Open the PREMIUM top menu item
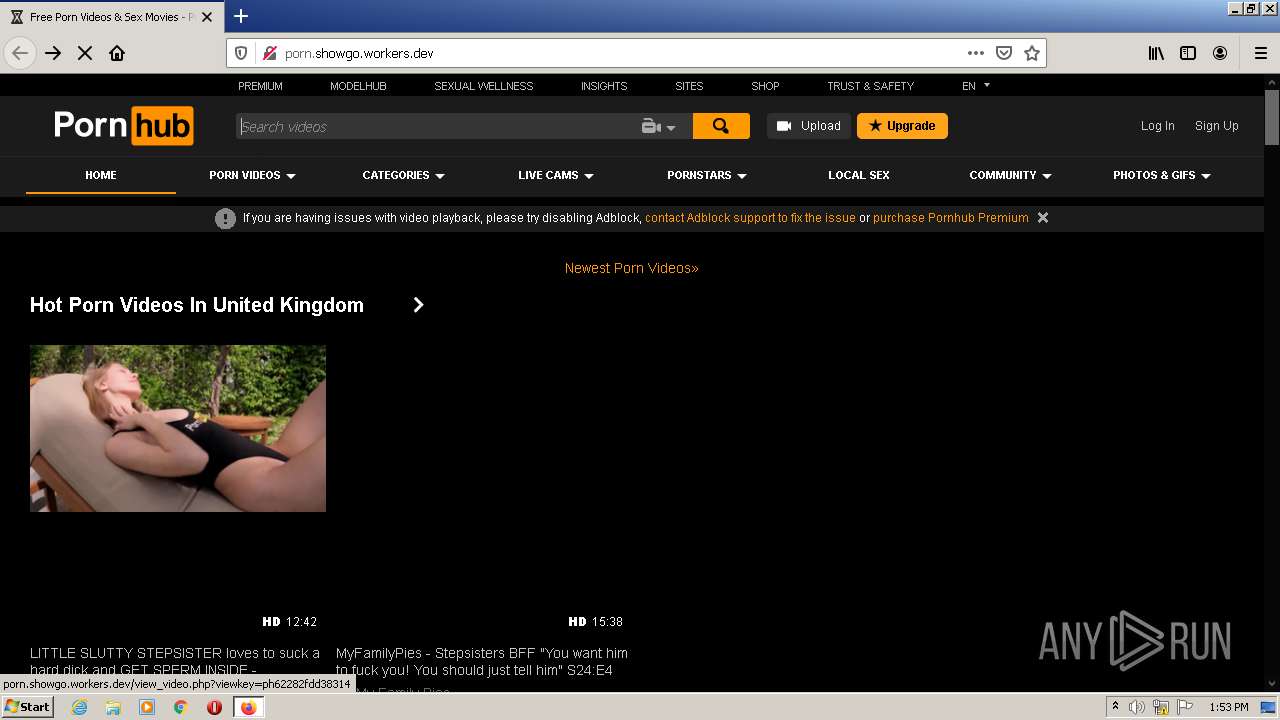This screenshot has height=720, width=1280. pos(260,86)
